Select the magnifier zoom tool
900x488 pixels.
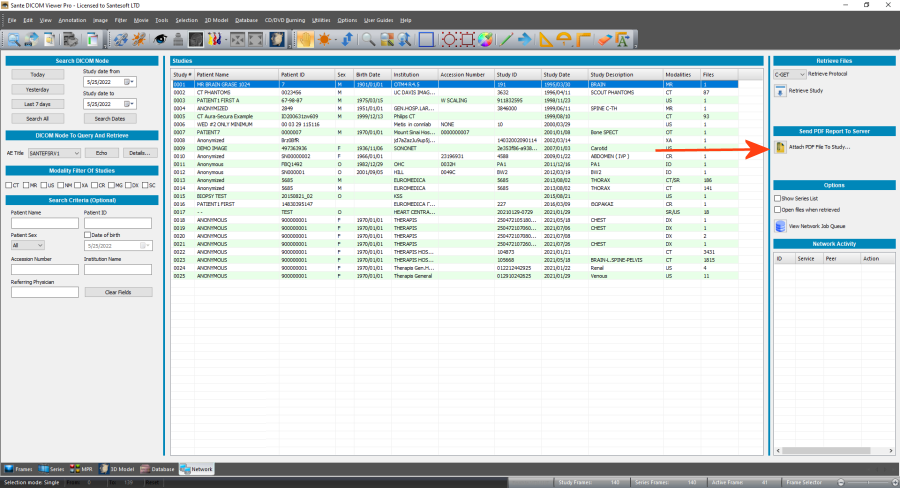click(368, 40)
